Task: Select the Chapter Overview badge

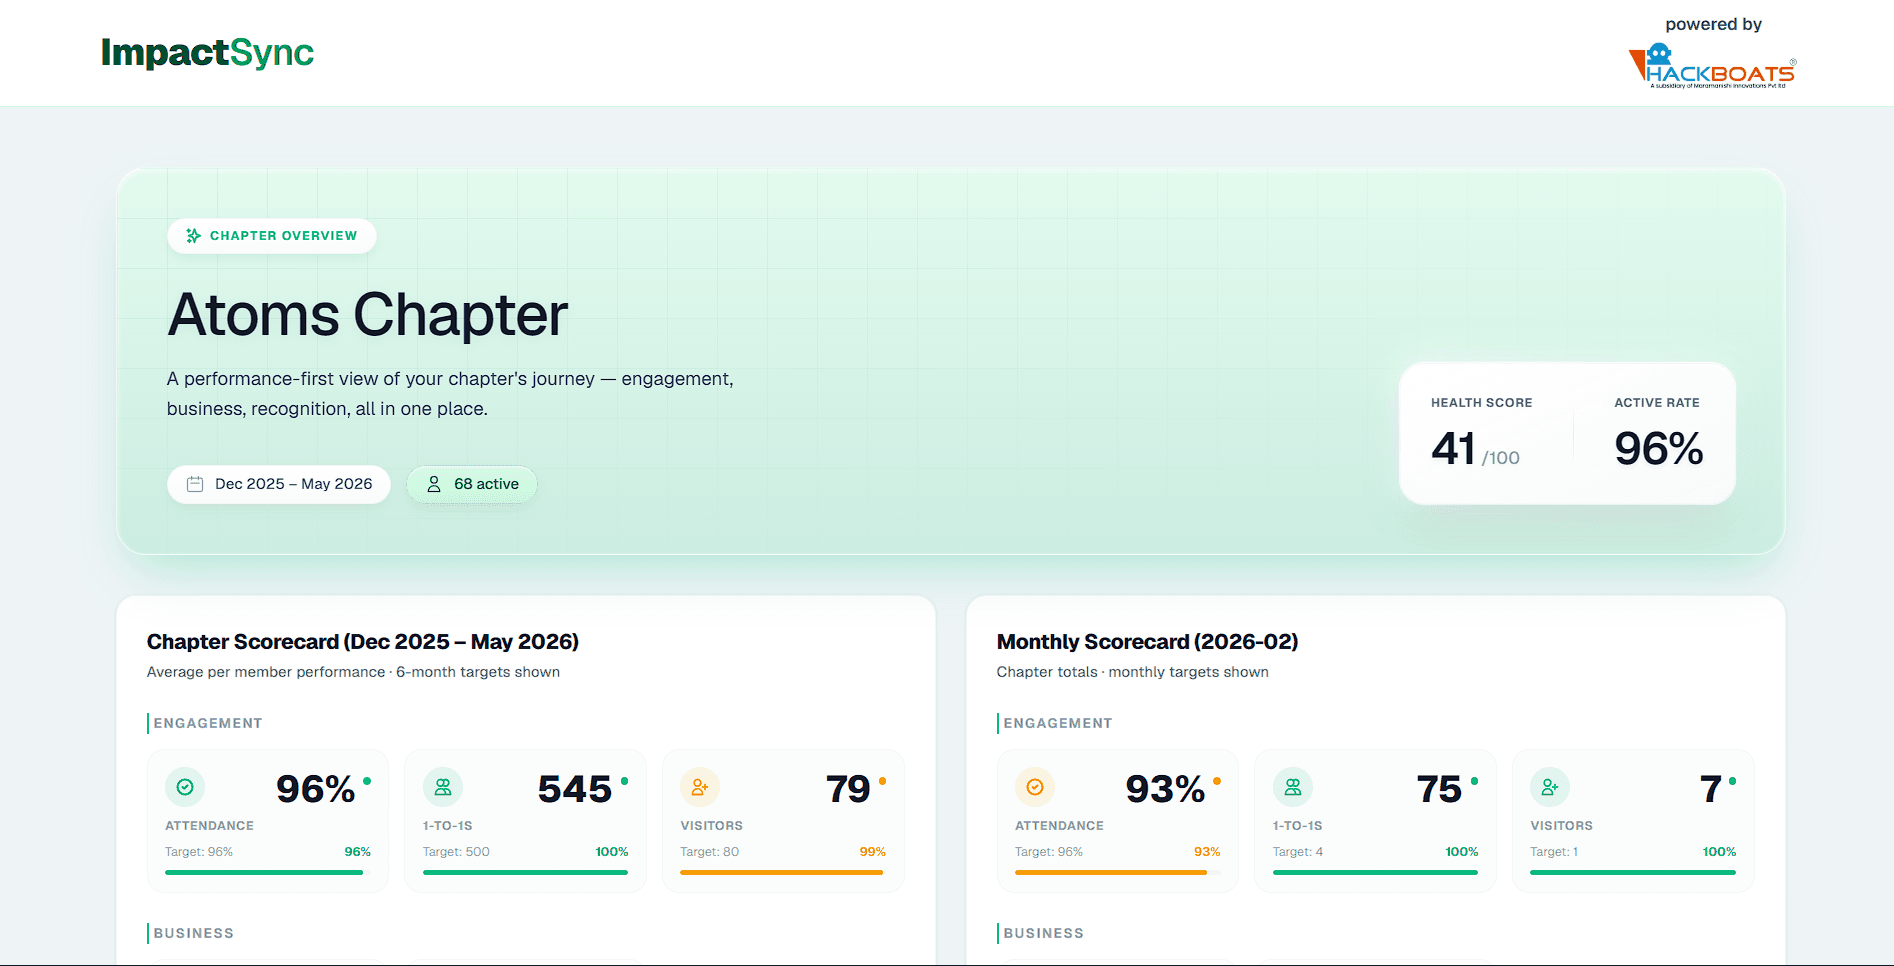Action: click(272, 236)
